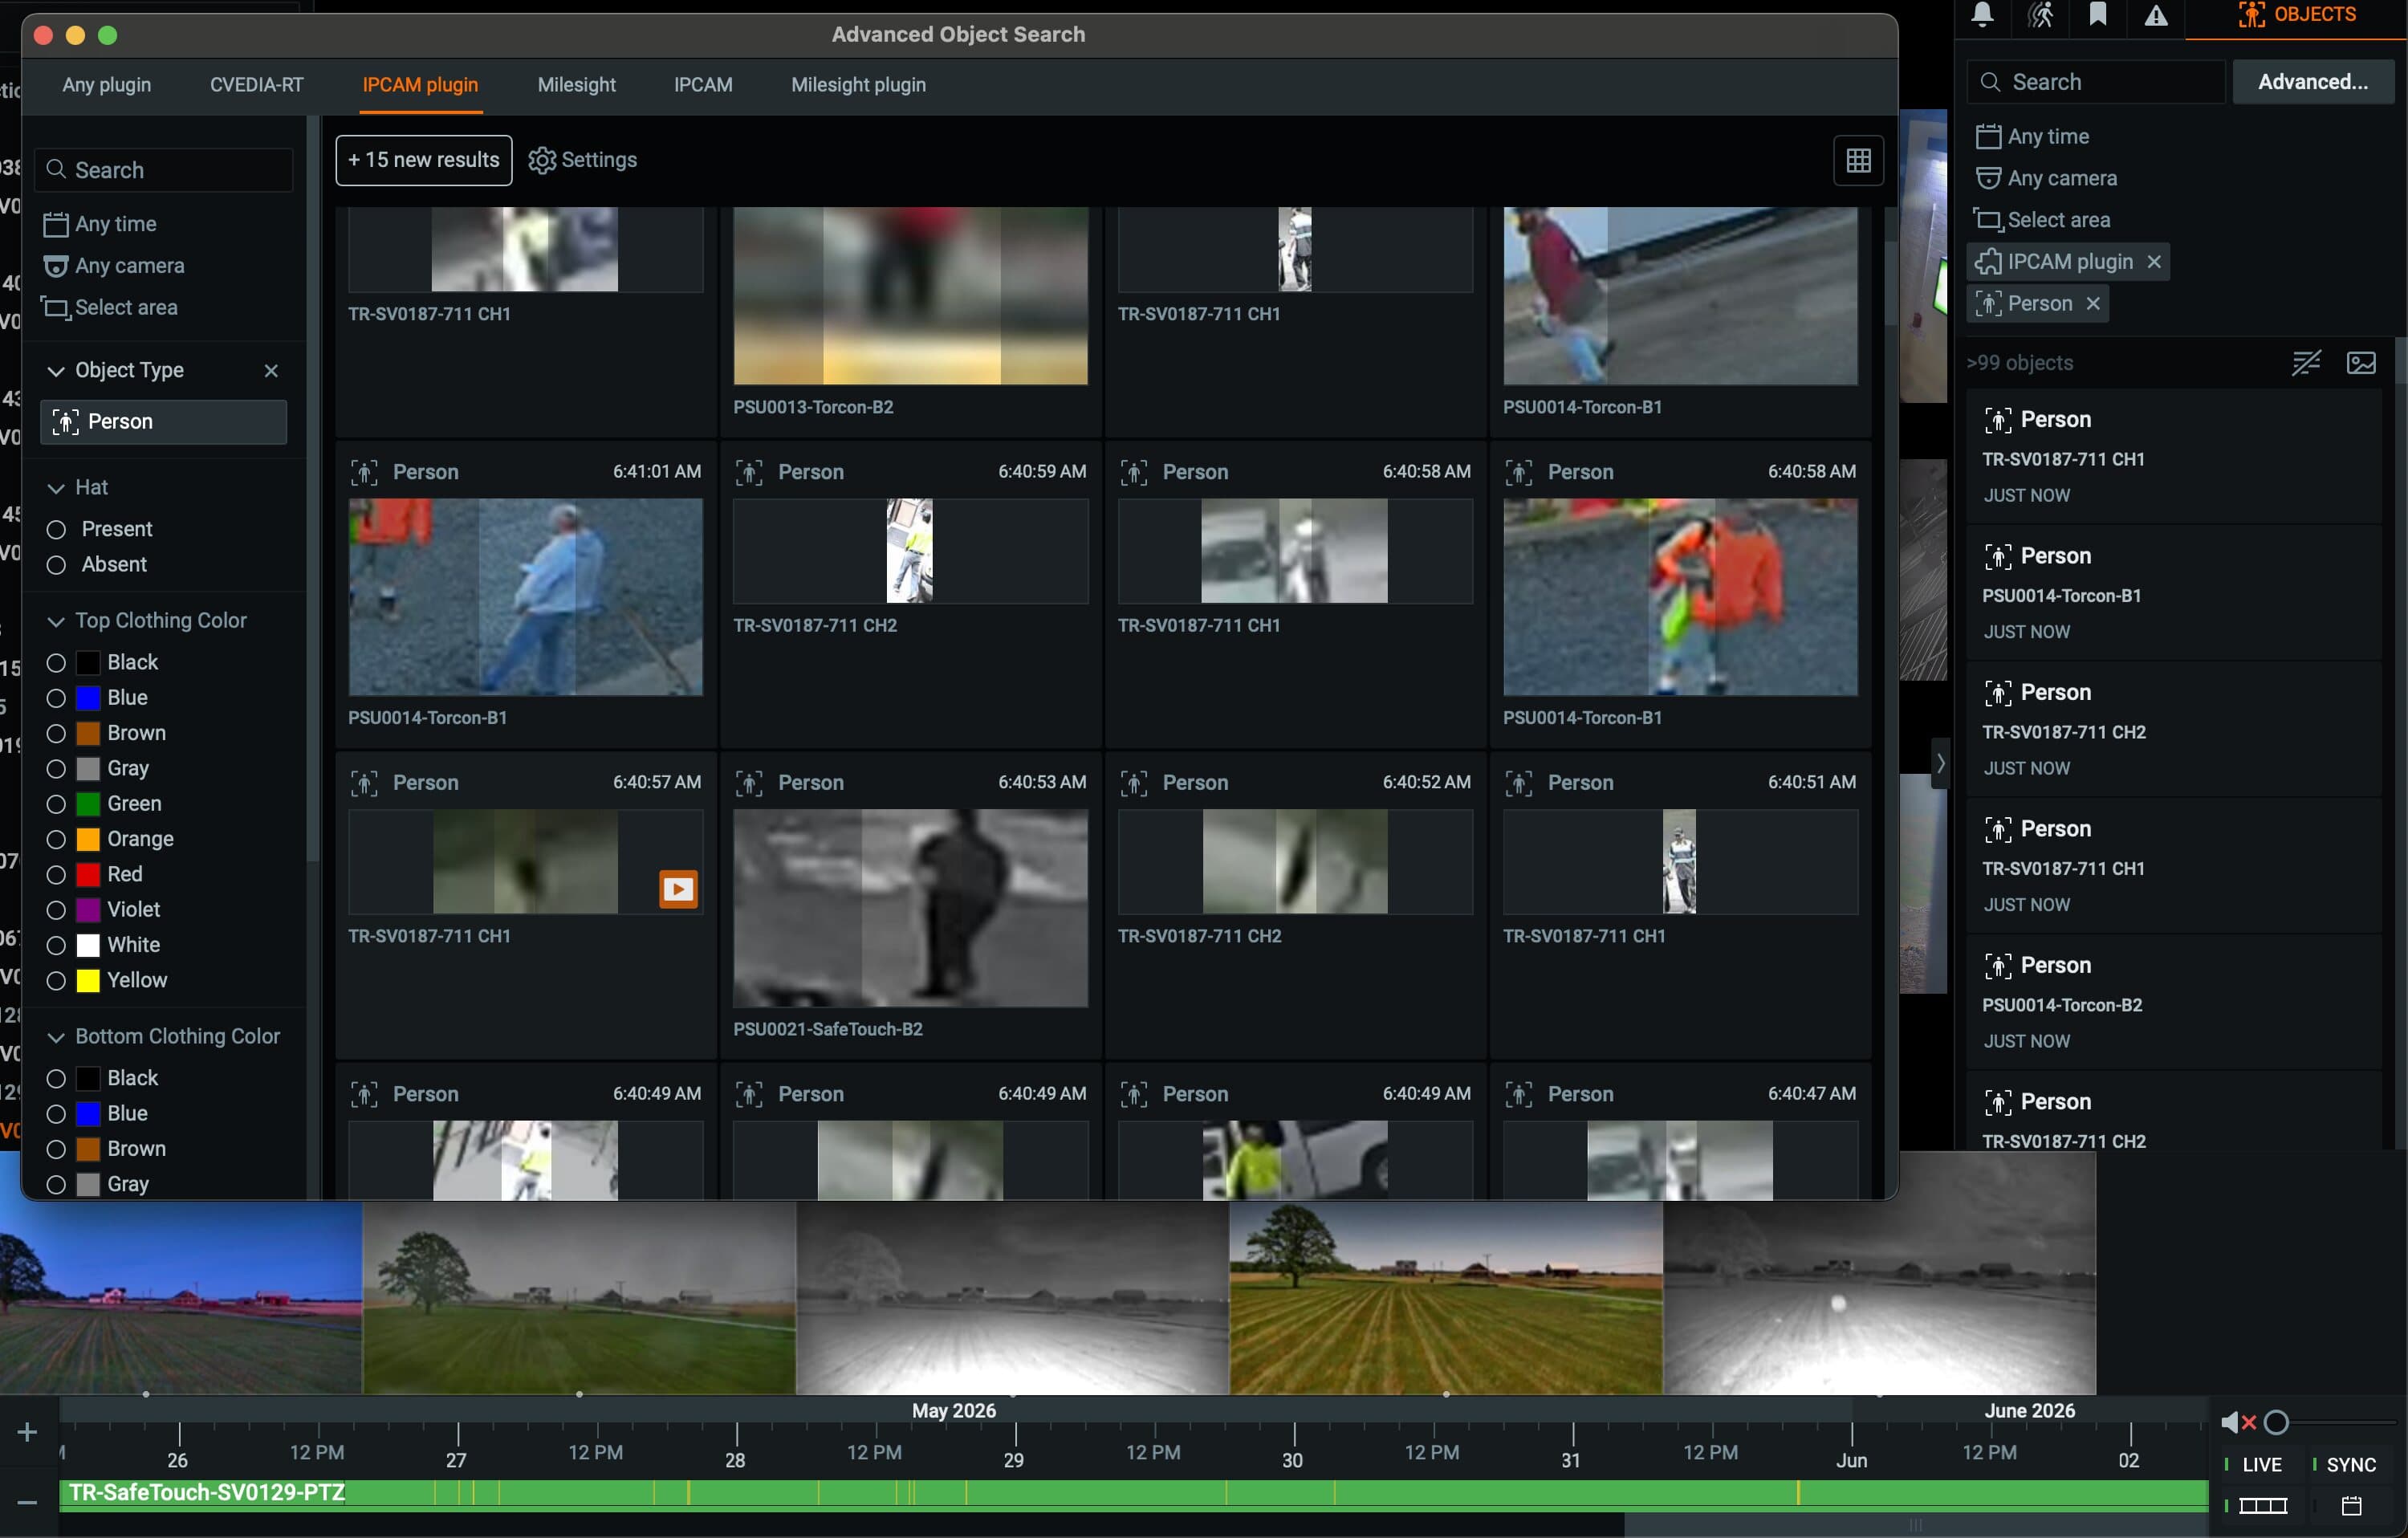The width and height of the screenshot is (2408, 1538).
Task: Select bottom clothing color Blue
Action: pyautogui.click(x=57, y=1114)
